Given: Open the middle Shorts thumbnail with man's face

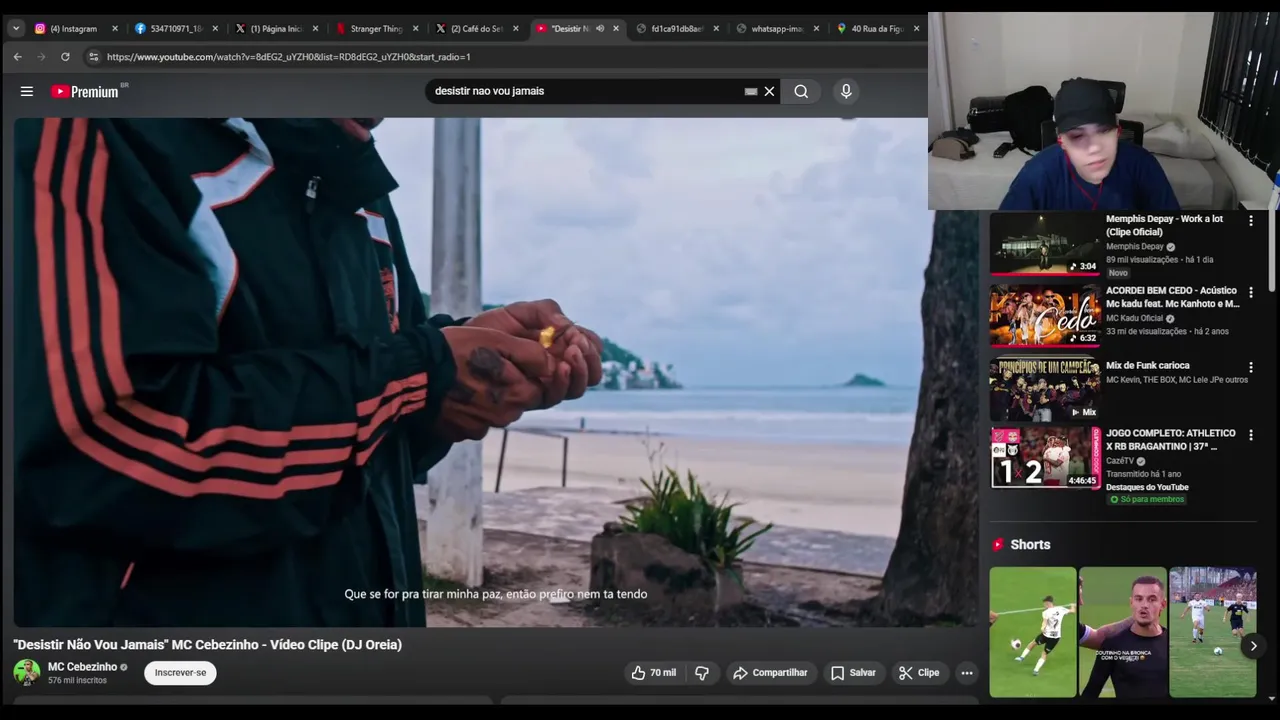Looking at the screenshot, I should pyautogui.click(x=1123, y=632).
